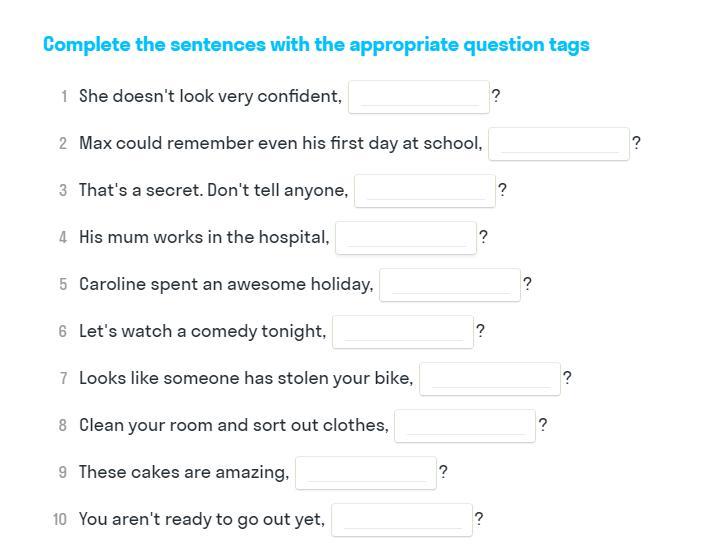720x557 pixels.
Task: Click the sentence text starting 'Max could remember'
Action: pyautogui.click(x=280, y=144)
